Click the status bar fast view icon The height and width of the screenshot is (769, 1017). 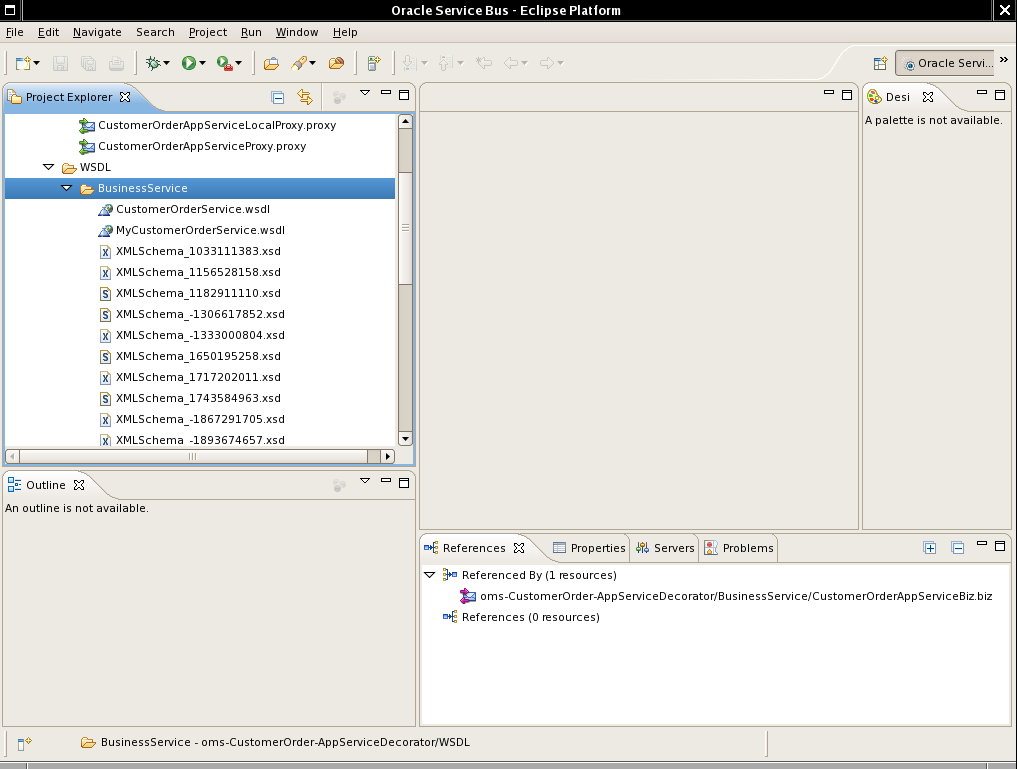pyautogui.click(x=25, y=744)
